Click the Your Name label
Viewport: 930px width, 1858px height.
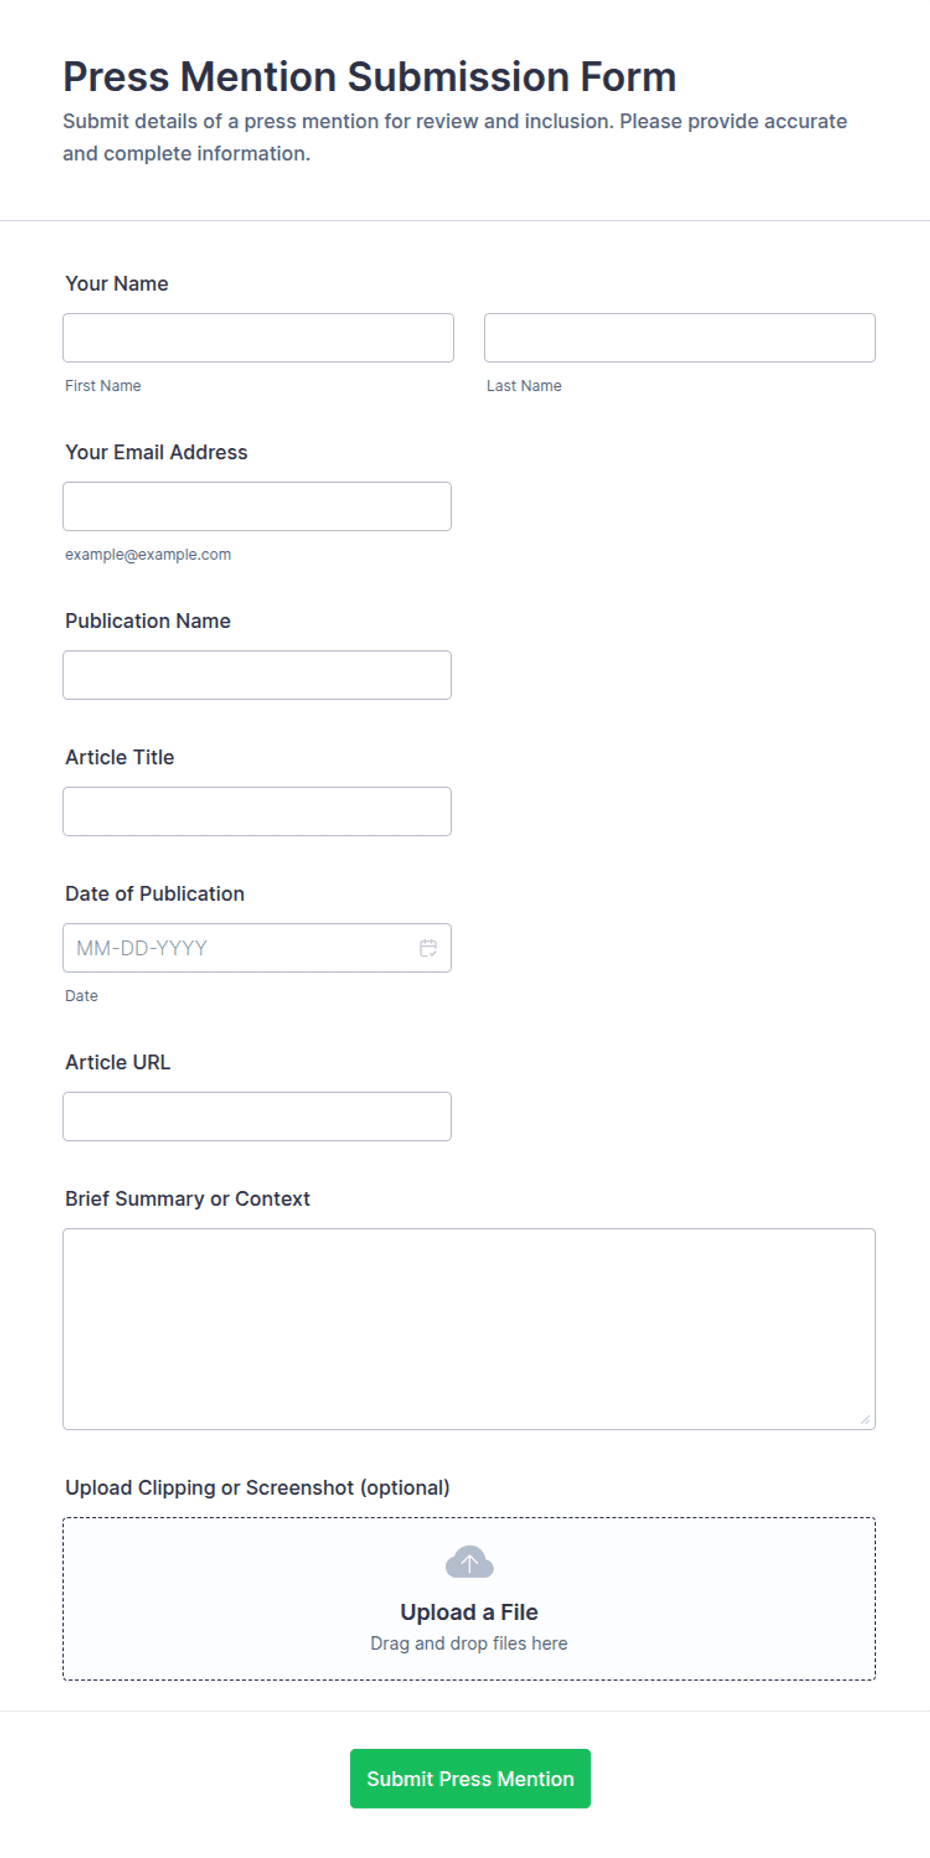pyautogui.click(x=117, y=284)
